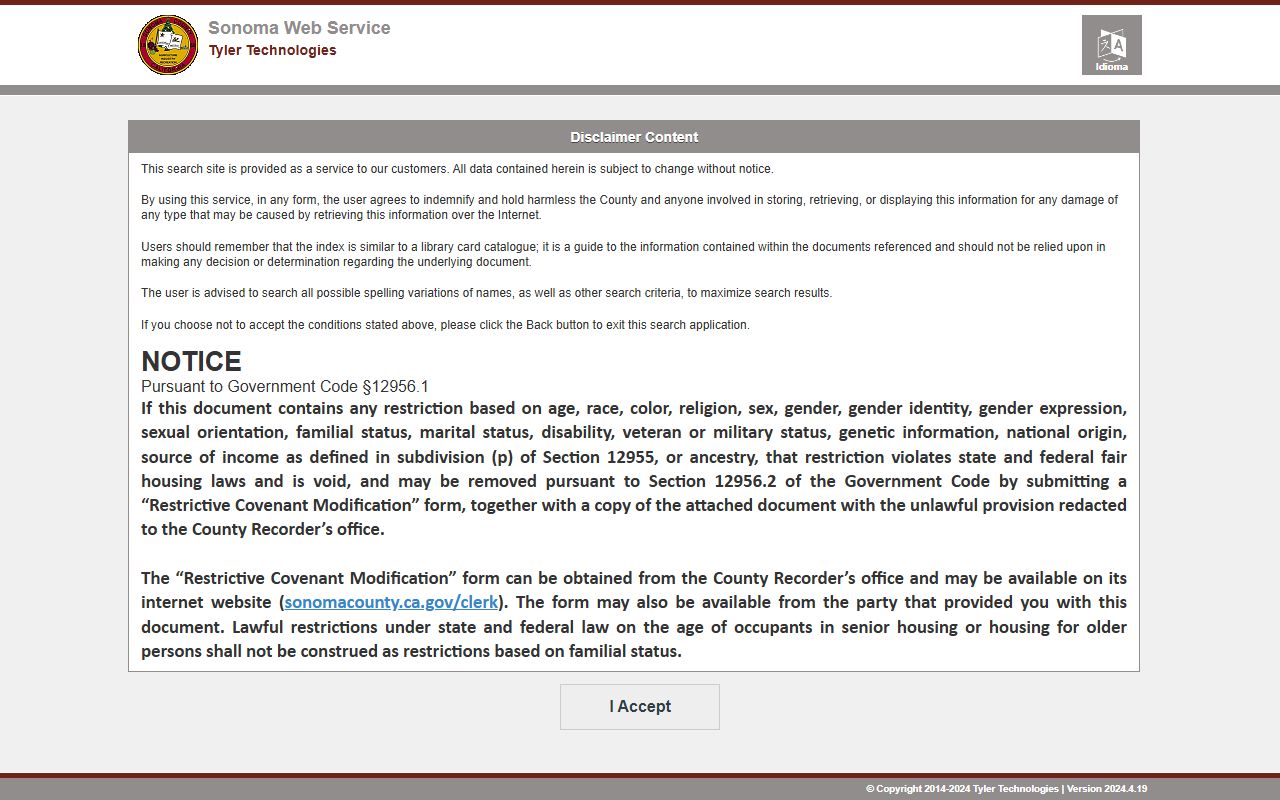The height and width of the screenshot is (800, 1280).
Task: Click the Sonoma Web Service title
Action: pos(299,28)
